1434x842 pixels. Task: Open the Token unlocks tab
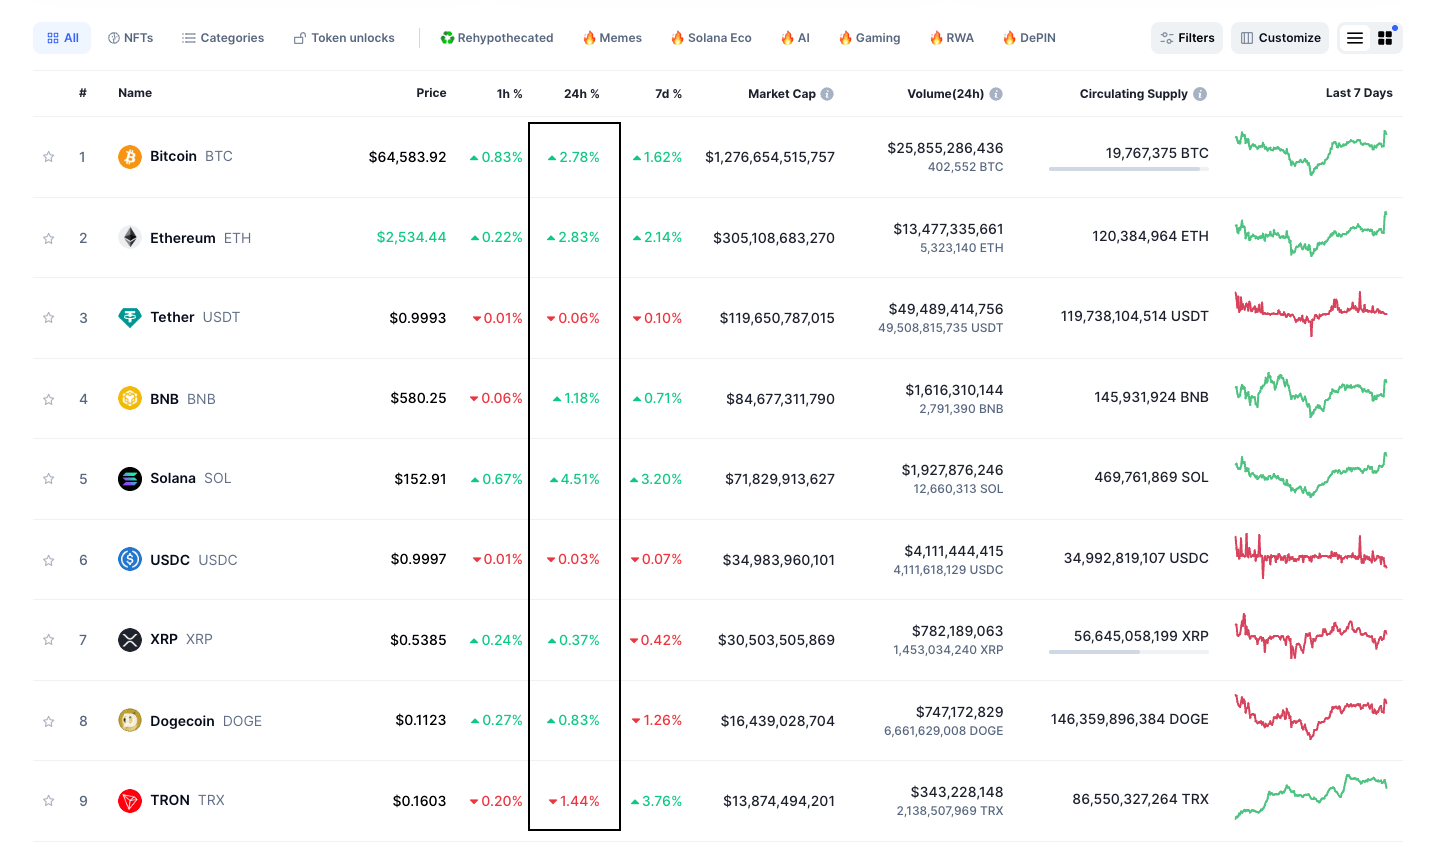344,38
